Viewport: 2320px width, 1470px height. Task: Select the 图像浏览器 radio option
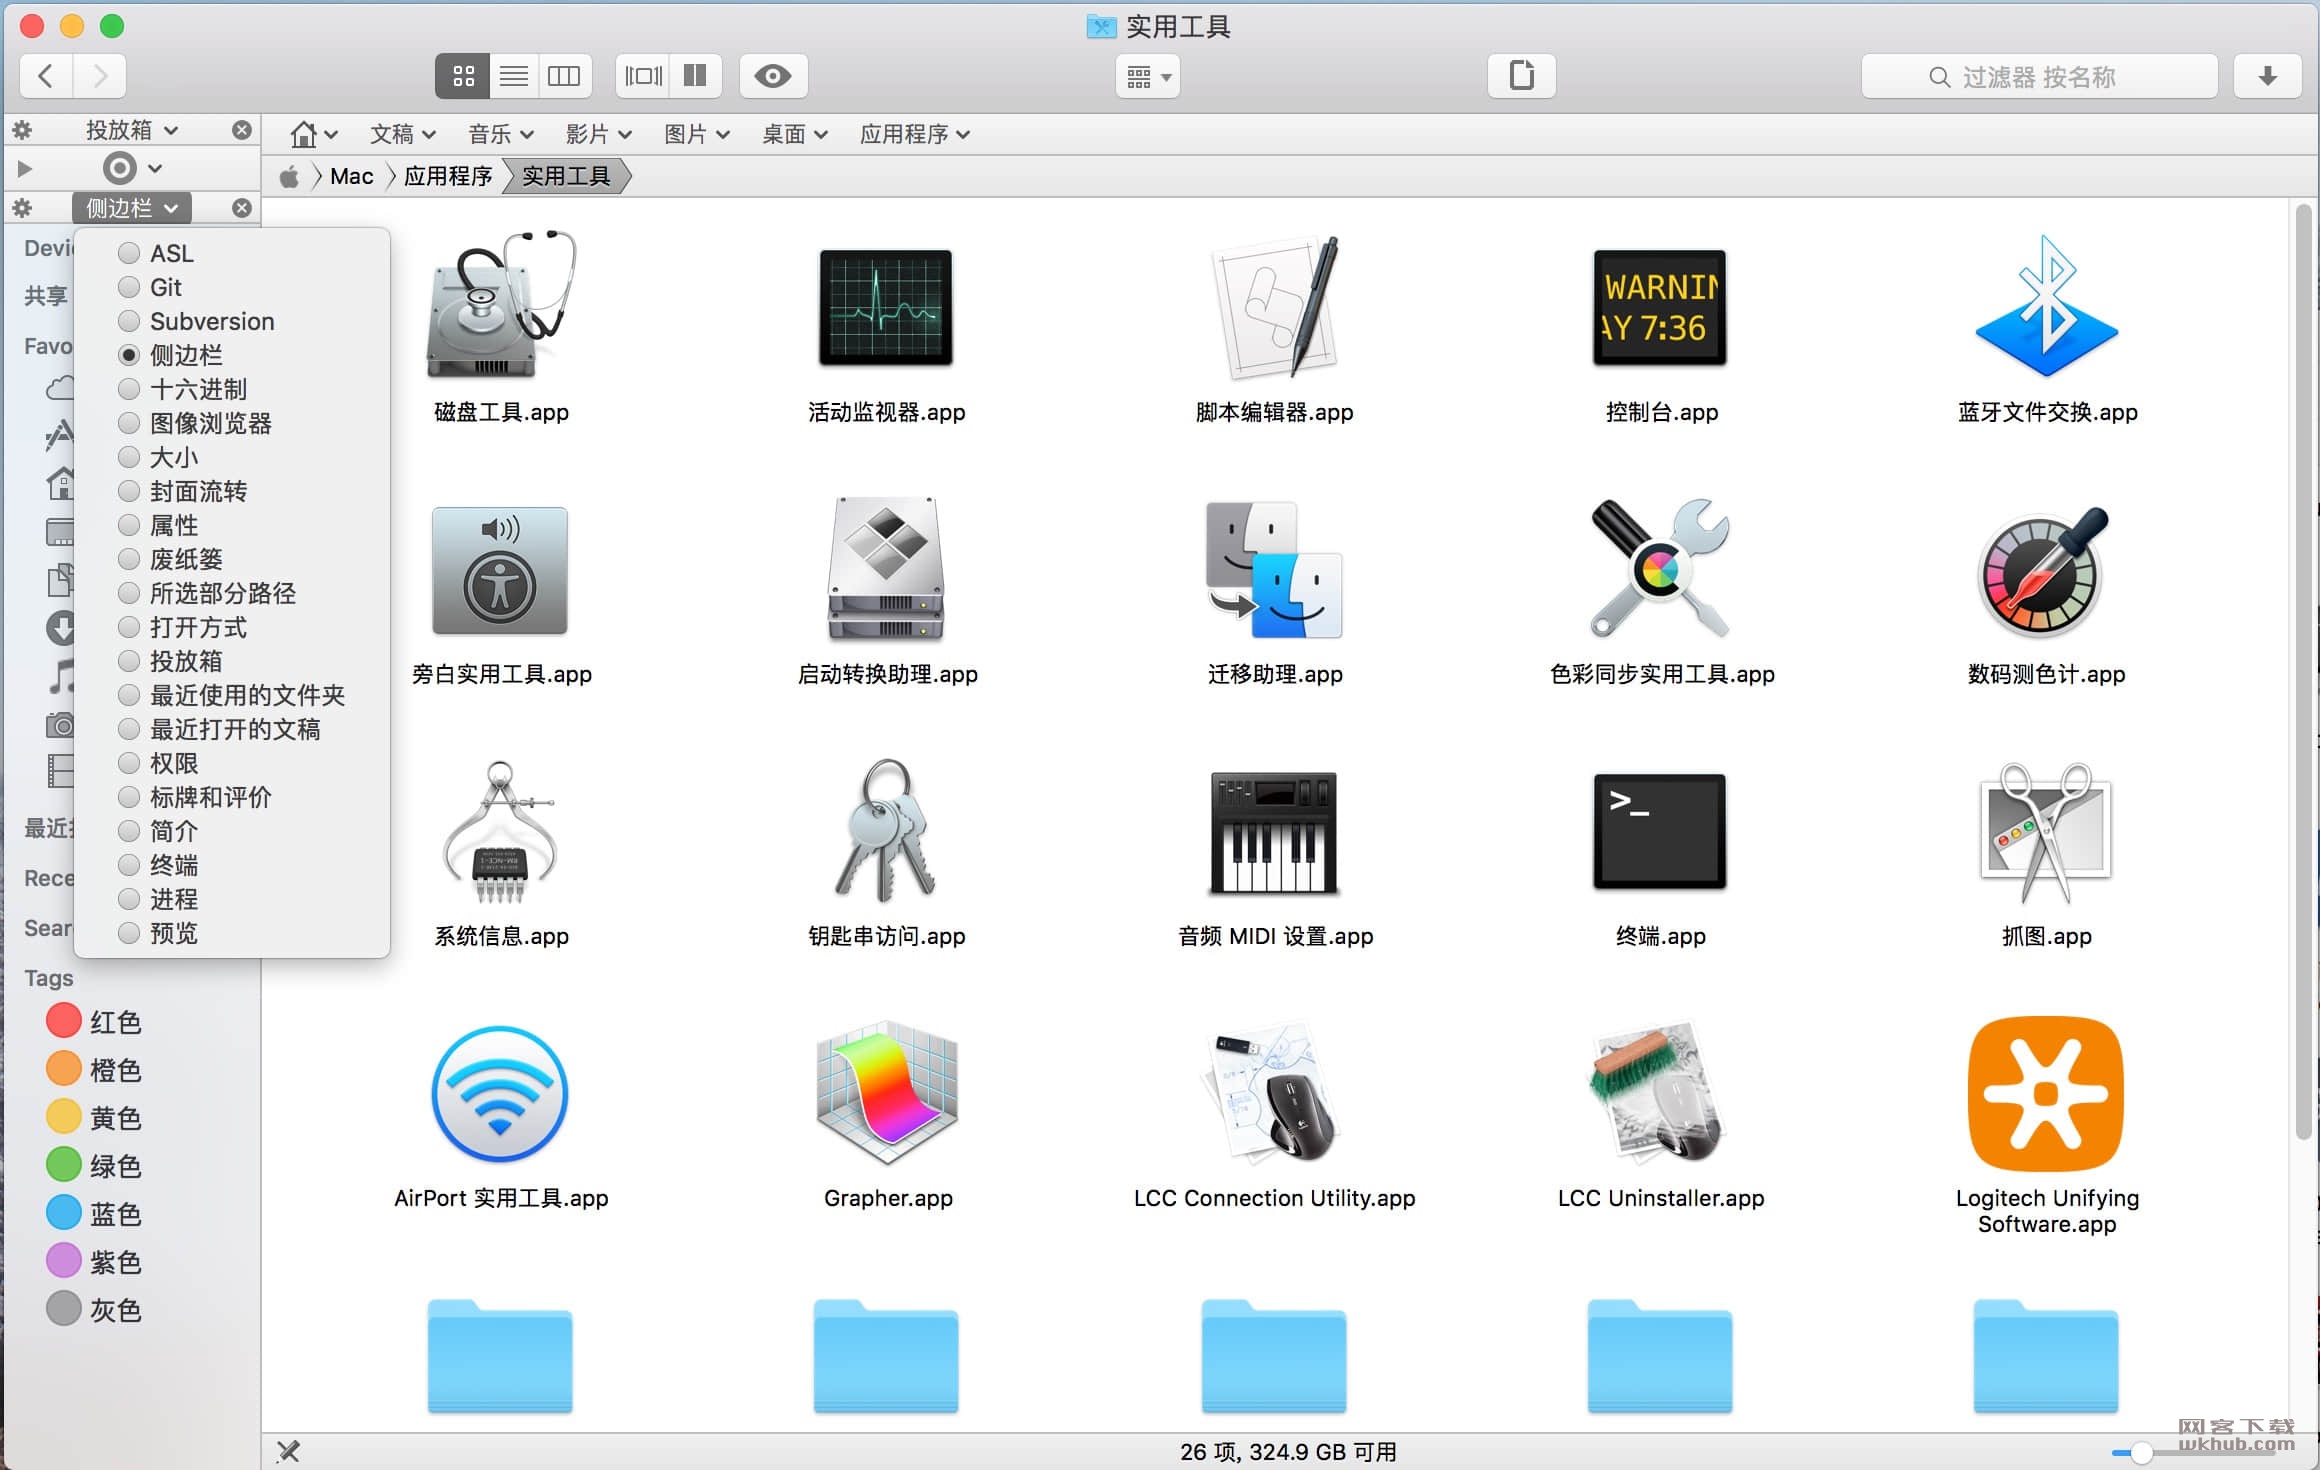(129, 423)
